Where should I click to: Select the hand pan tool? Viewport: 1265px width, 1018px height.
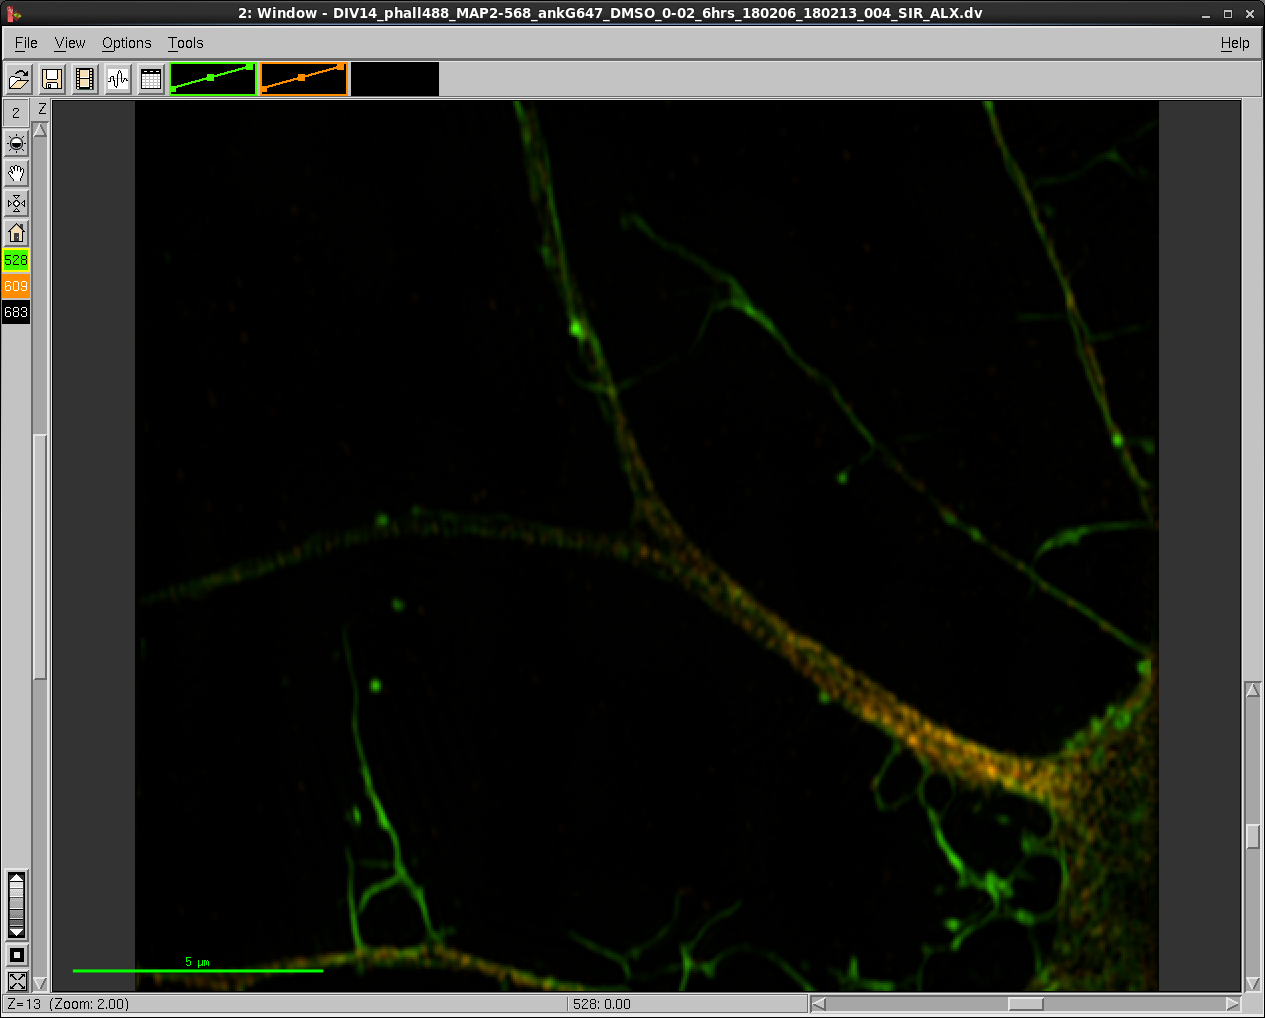[16, 173]
